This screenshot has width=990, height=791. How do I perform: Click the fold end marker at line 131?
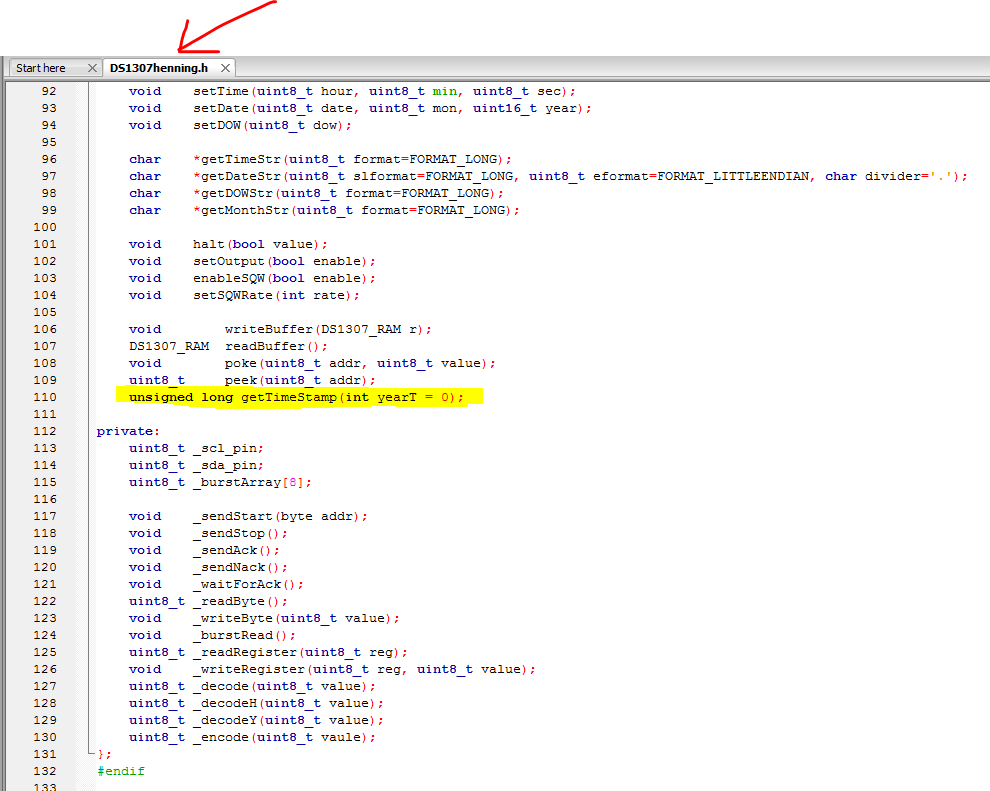coord(89,753)
